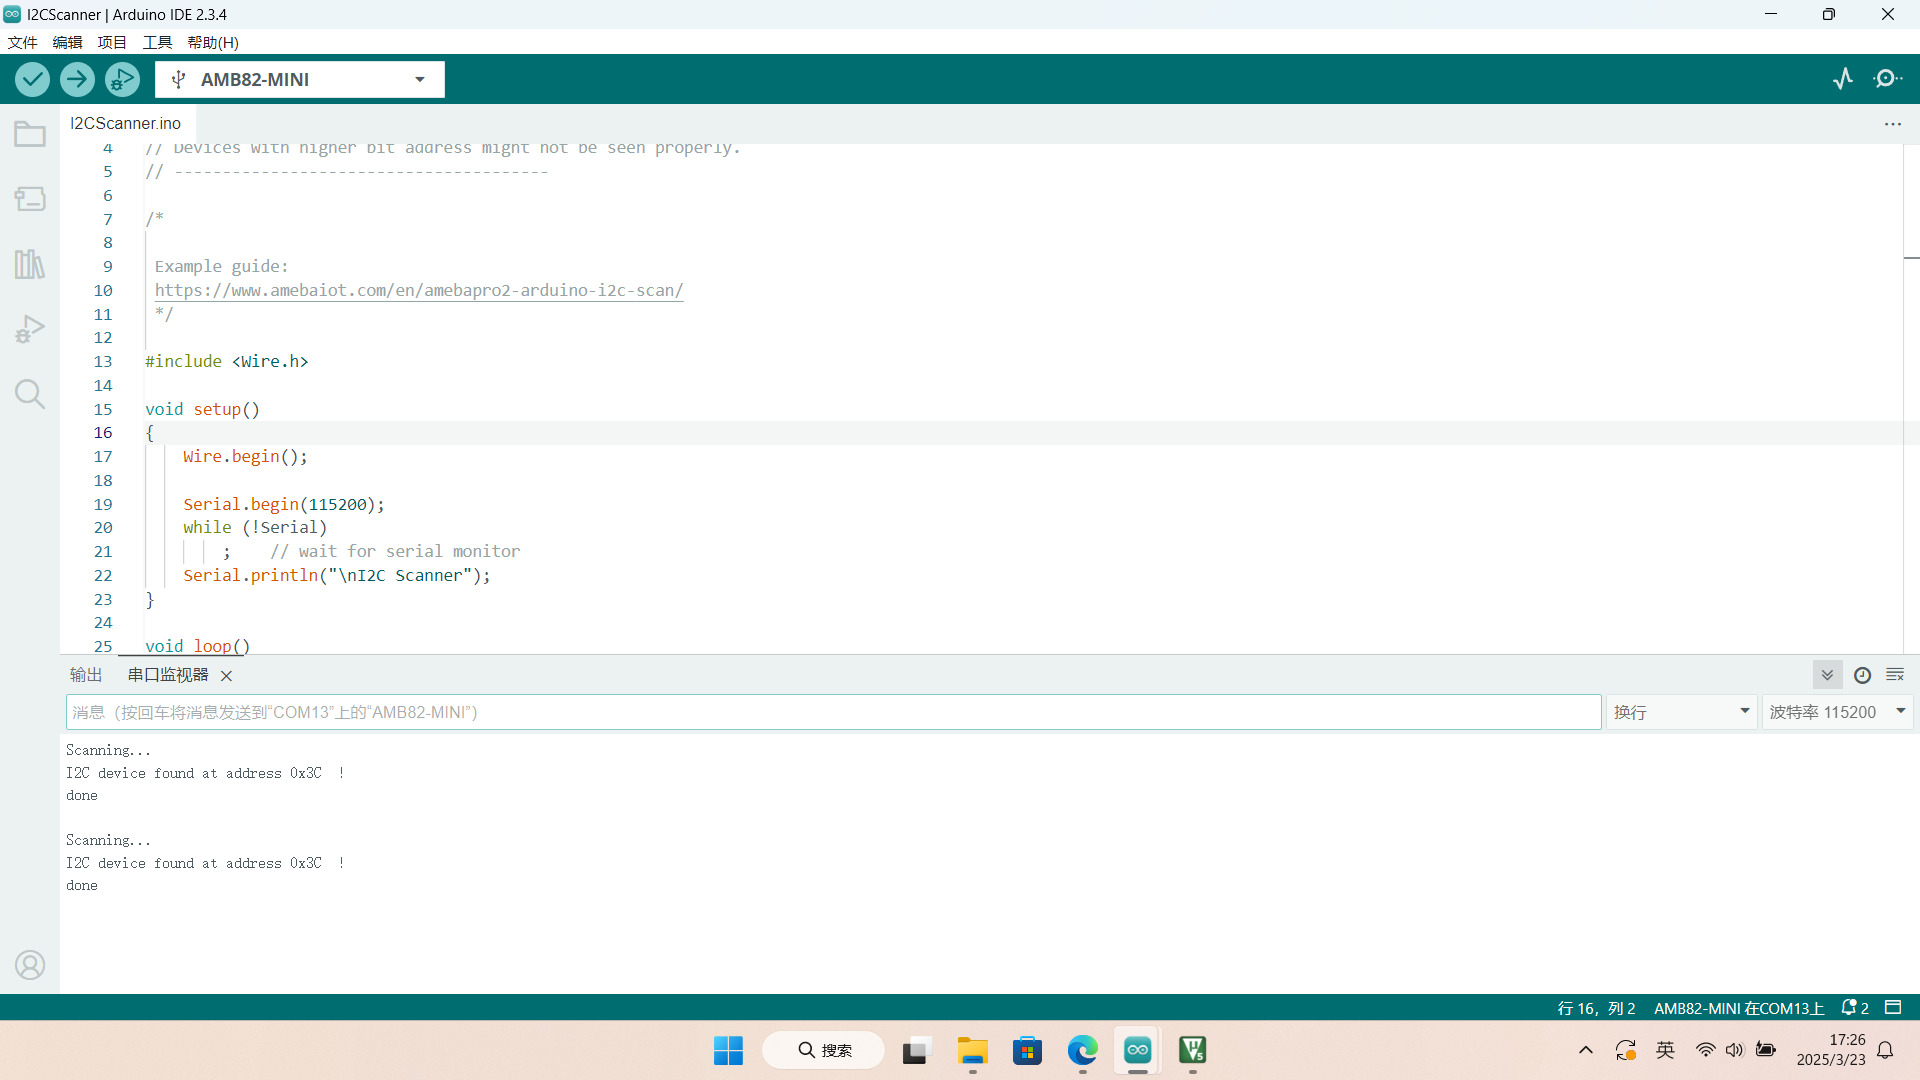Screen dimensions: 1920x1080
Task: Click the Upload arrow button
Action: 77,79
